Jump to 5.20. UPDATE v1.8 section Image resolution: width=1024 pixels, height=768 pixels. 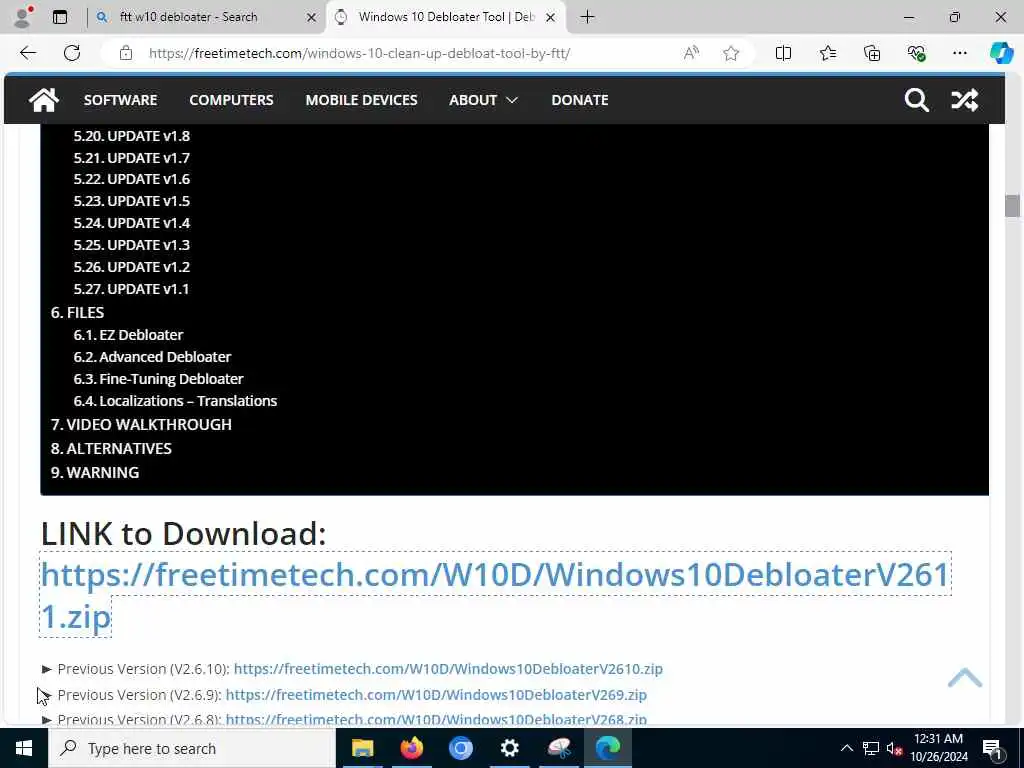[x=132, y=136]
